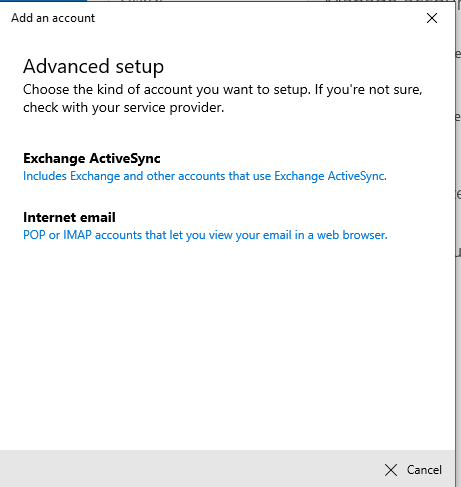Close the Add an account dialog
This screenshot has width=461, height=487.
tap(432, 18)
